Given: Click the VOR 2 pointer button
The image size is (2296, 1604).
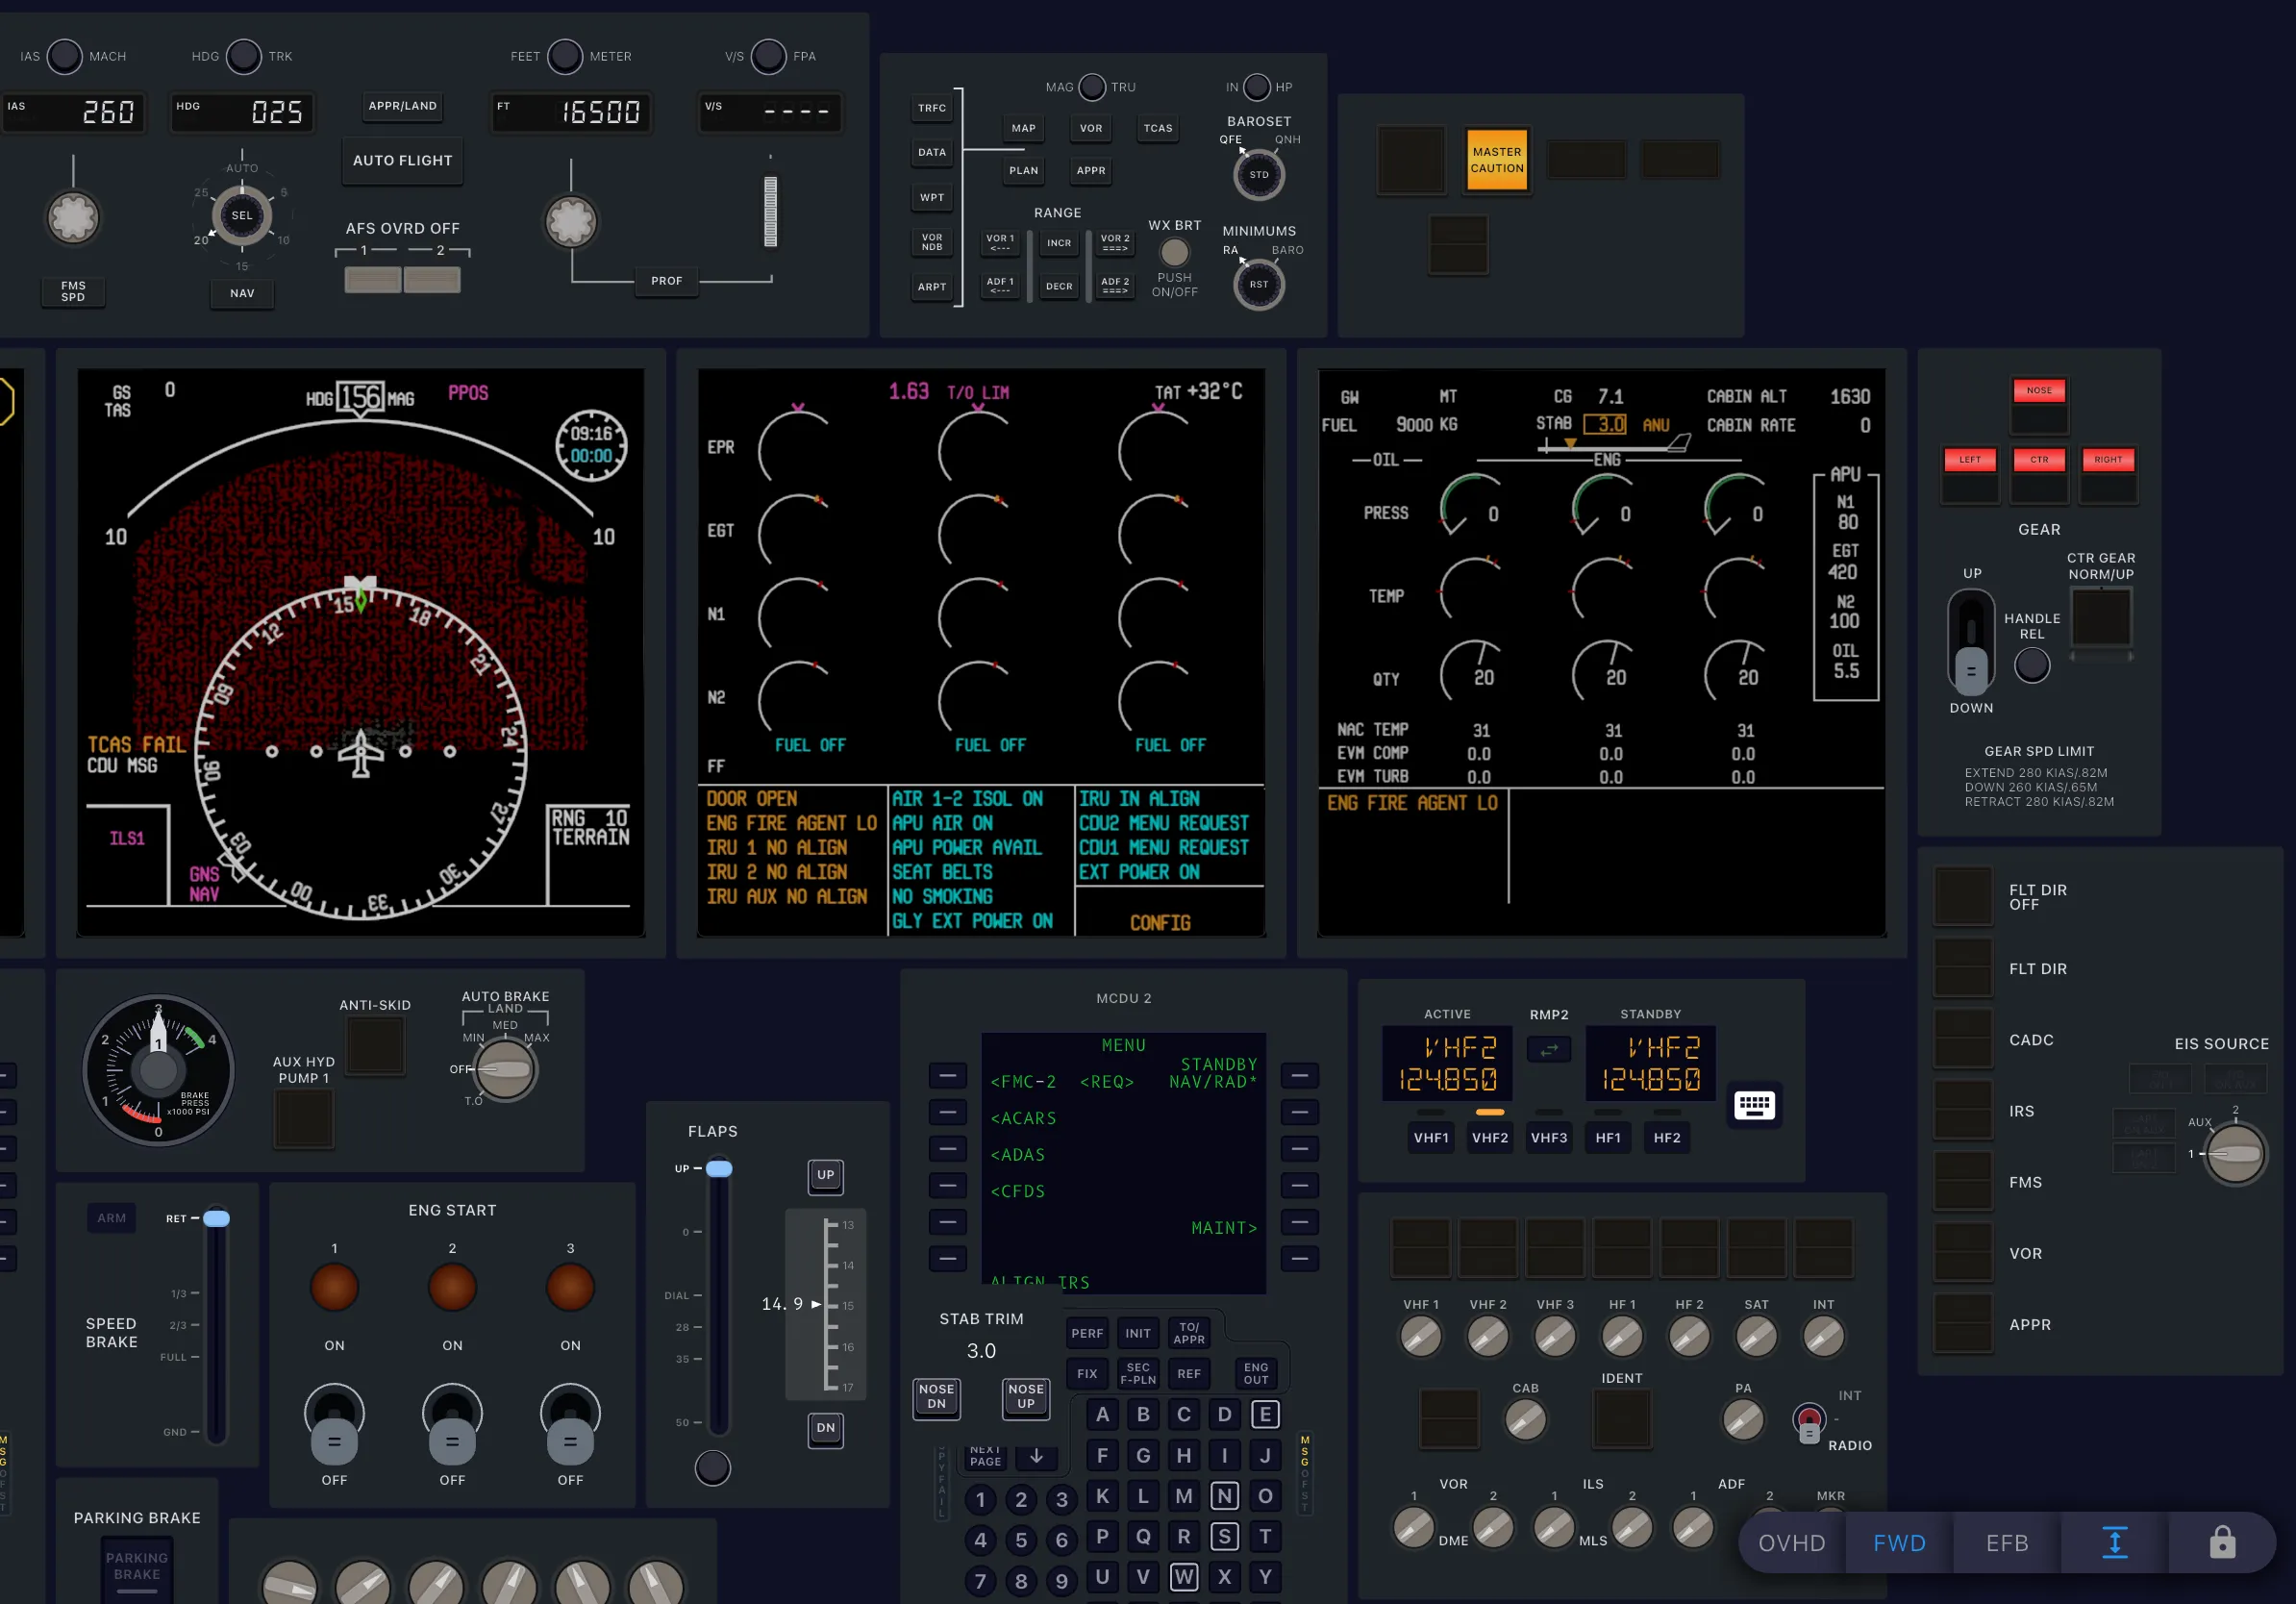Looking at the screenshot, I should 1115,243.
